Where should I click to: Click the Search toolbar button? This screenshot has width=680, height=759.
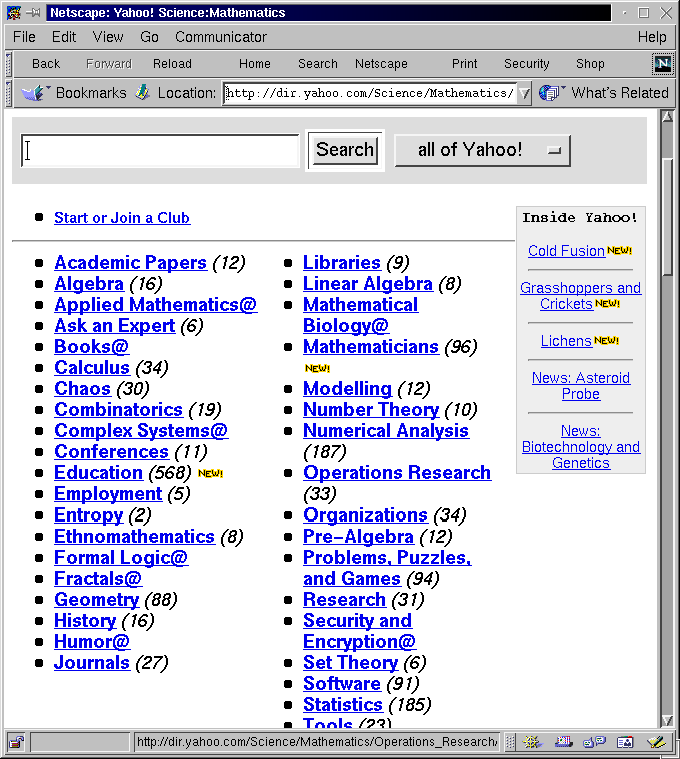click(x=317, y=64)
